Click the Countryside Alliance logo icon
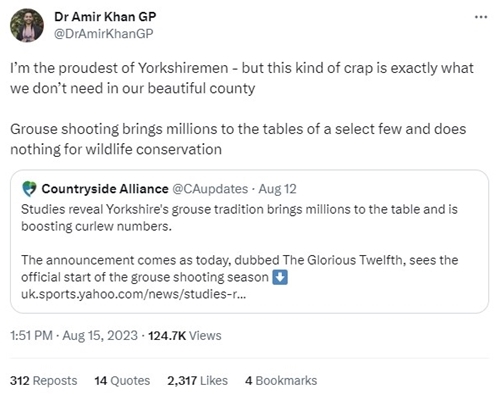Image resolution: width=500 pixels, height=395 pixels. pos(29,189)
